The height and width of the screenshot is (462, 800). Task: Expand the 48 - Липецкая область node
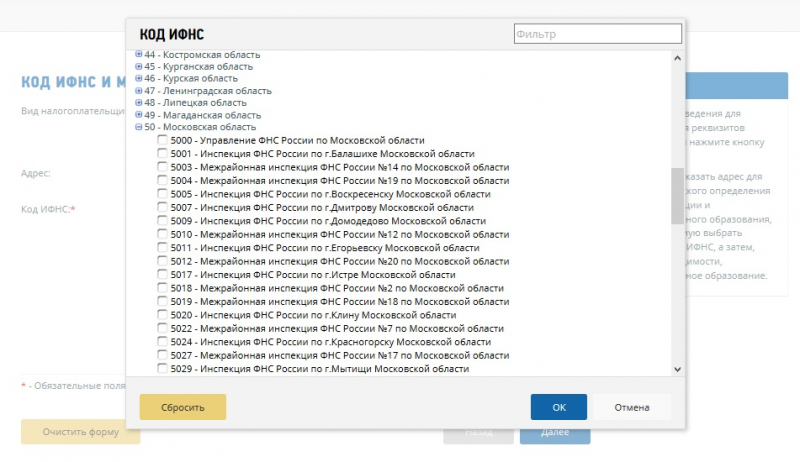pyautogui.click(x=138, y=103)
